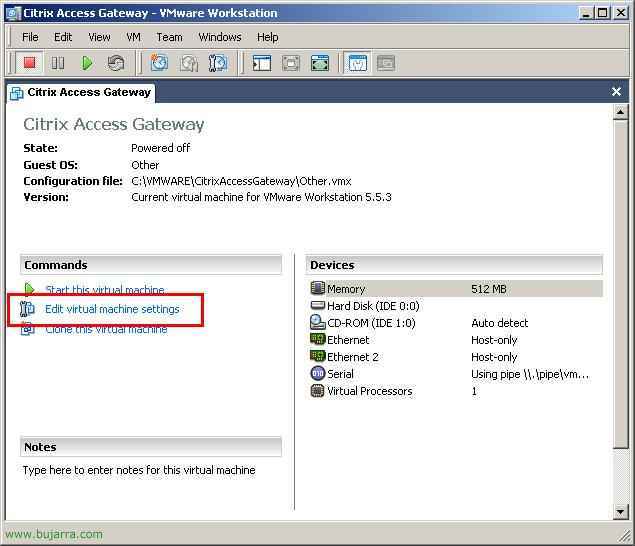Select the Ethernet 2 device label
This screenshot has width=635, height=546.
click(352, 357)
